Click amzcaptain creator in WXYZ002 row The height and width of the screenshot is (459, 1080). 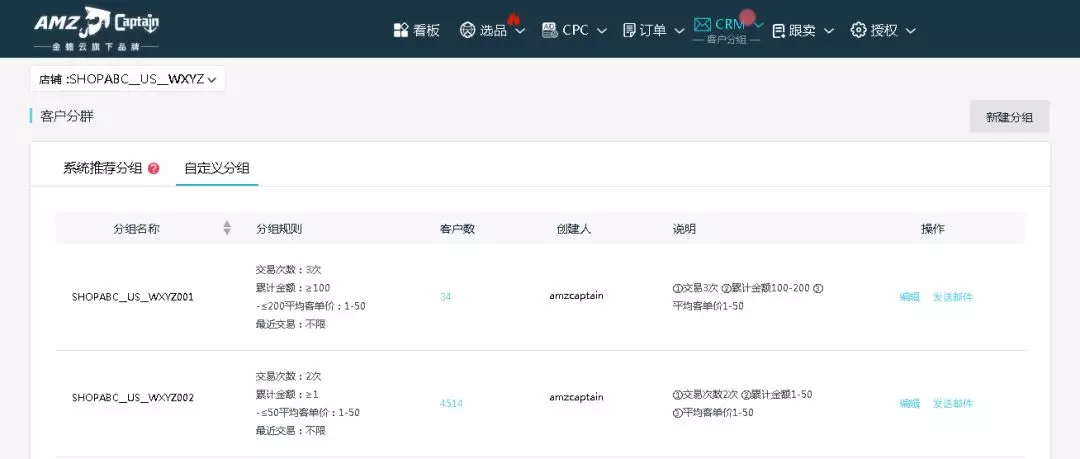[x=577, y=397]
